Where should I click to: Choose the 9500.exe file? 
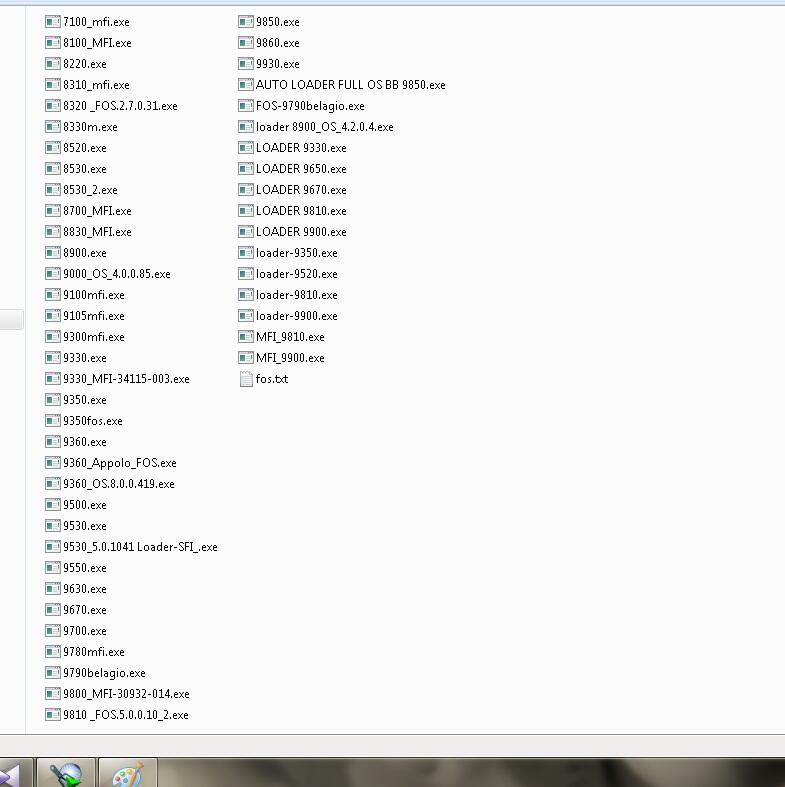coord(85,505)
